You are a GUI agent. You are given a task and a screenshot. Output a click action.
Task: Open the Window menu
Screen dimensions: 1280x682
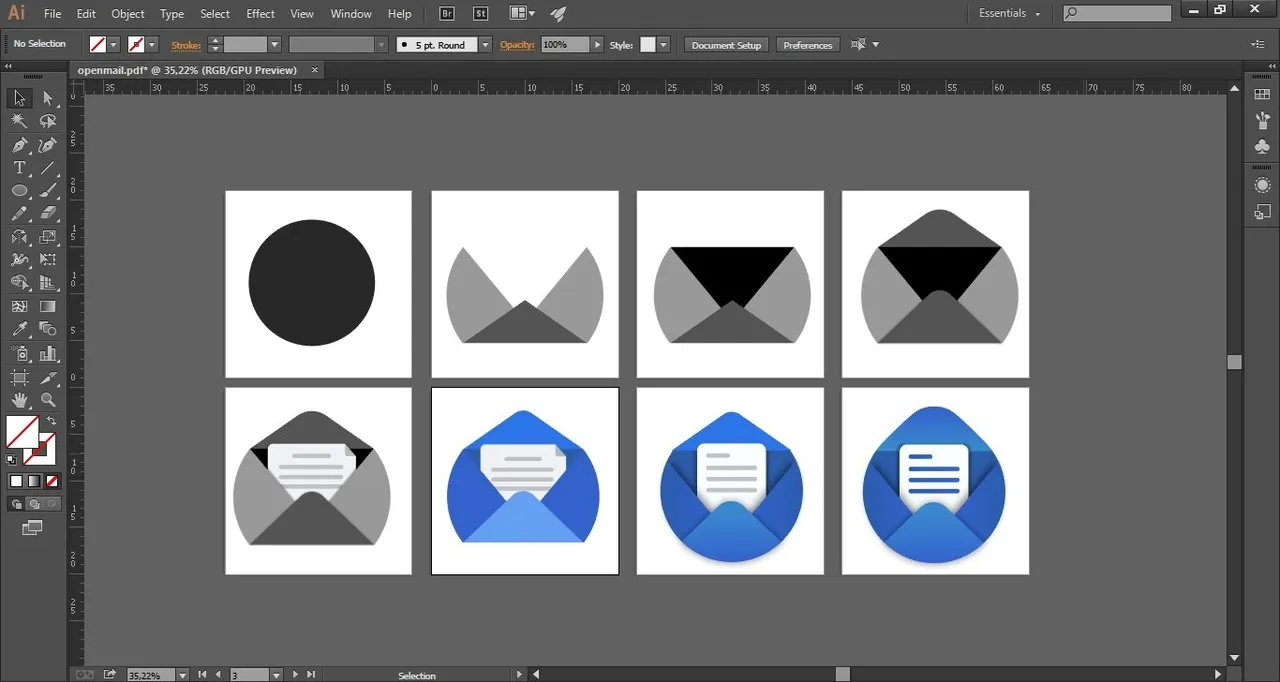pos(351,14)
